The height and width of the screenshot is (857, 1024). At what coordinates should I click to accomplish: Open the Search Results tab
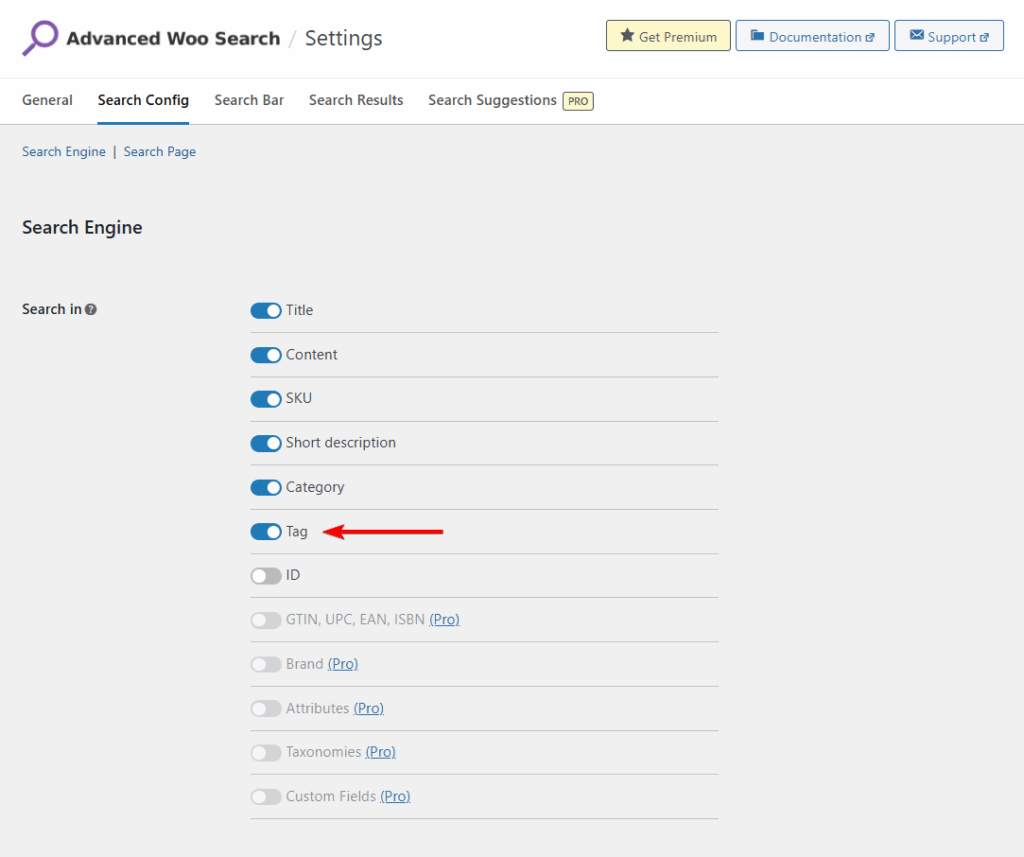(356, 100)
